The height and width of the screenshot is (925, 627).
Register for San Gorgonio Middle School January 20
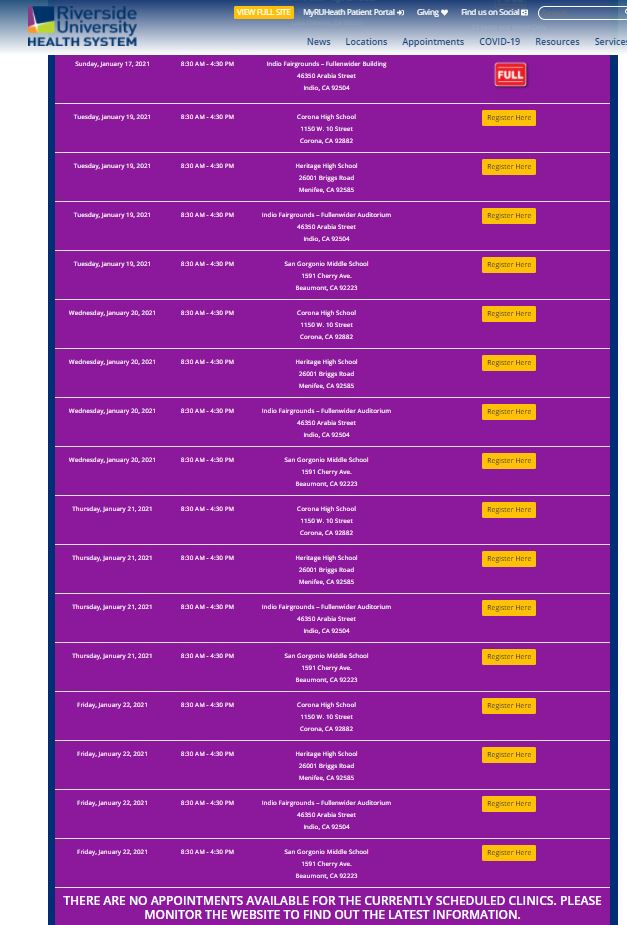tap(509, 461)
